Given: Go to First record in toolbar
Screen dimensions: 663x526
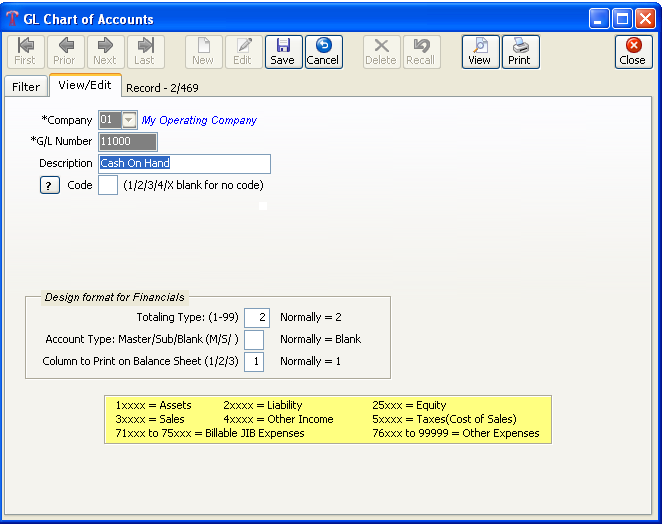Looking at the screenshot, I should [x=25, y=52].
